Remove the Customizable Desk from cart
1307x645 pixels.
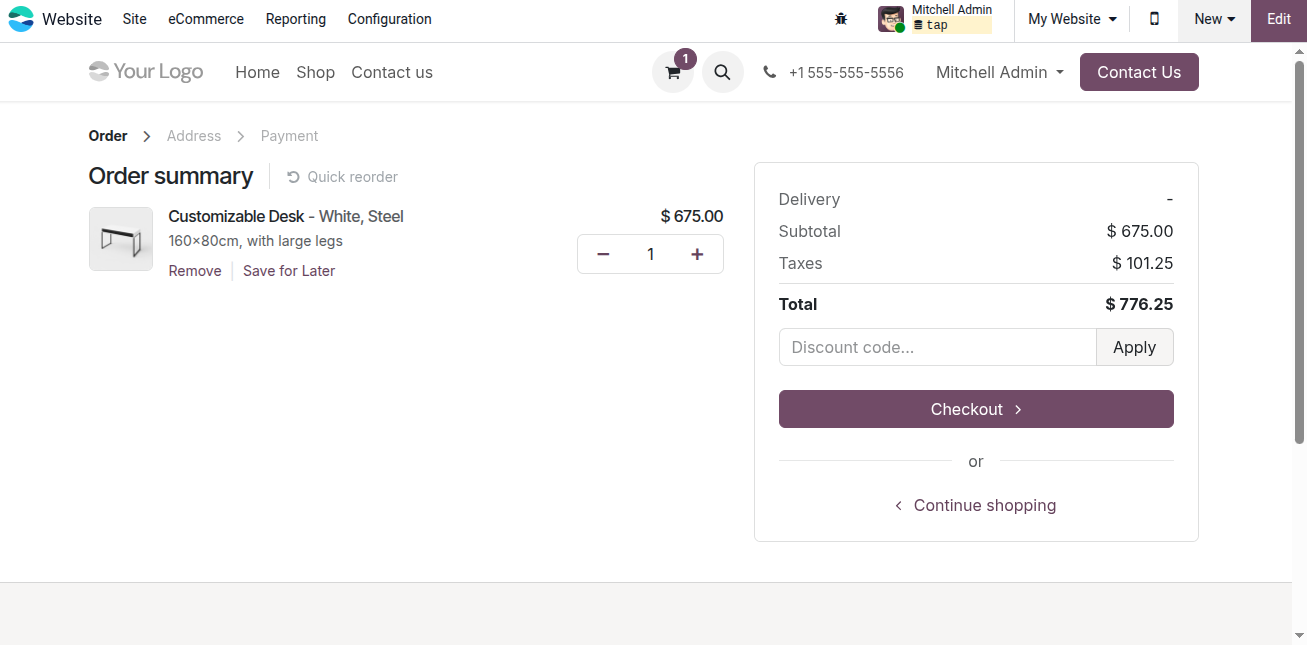pyautogui.click(x=194, y=270)
